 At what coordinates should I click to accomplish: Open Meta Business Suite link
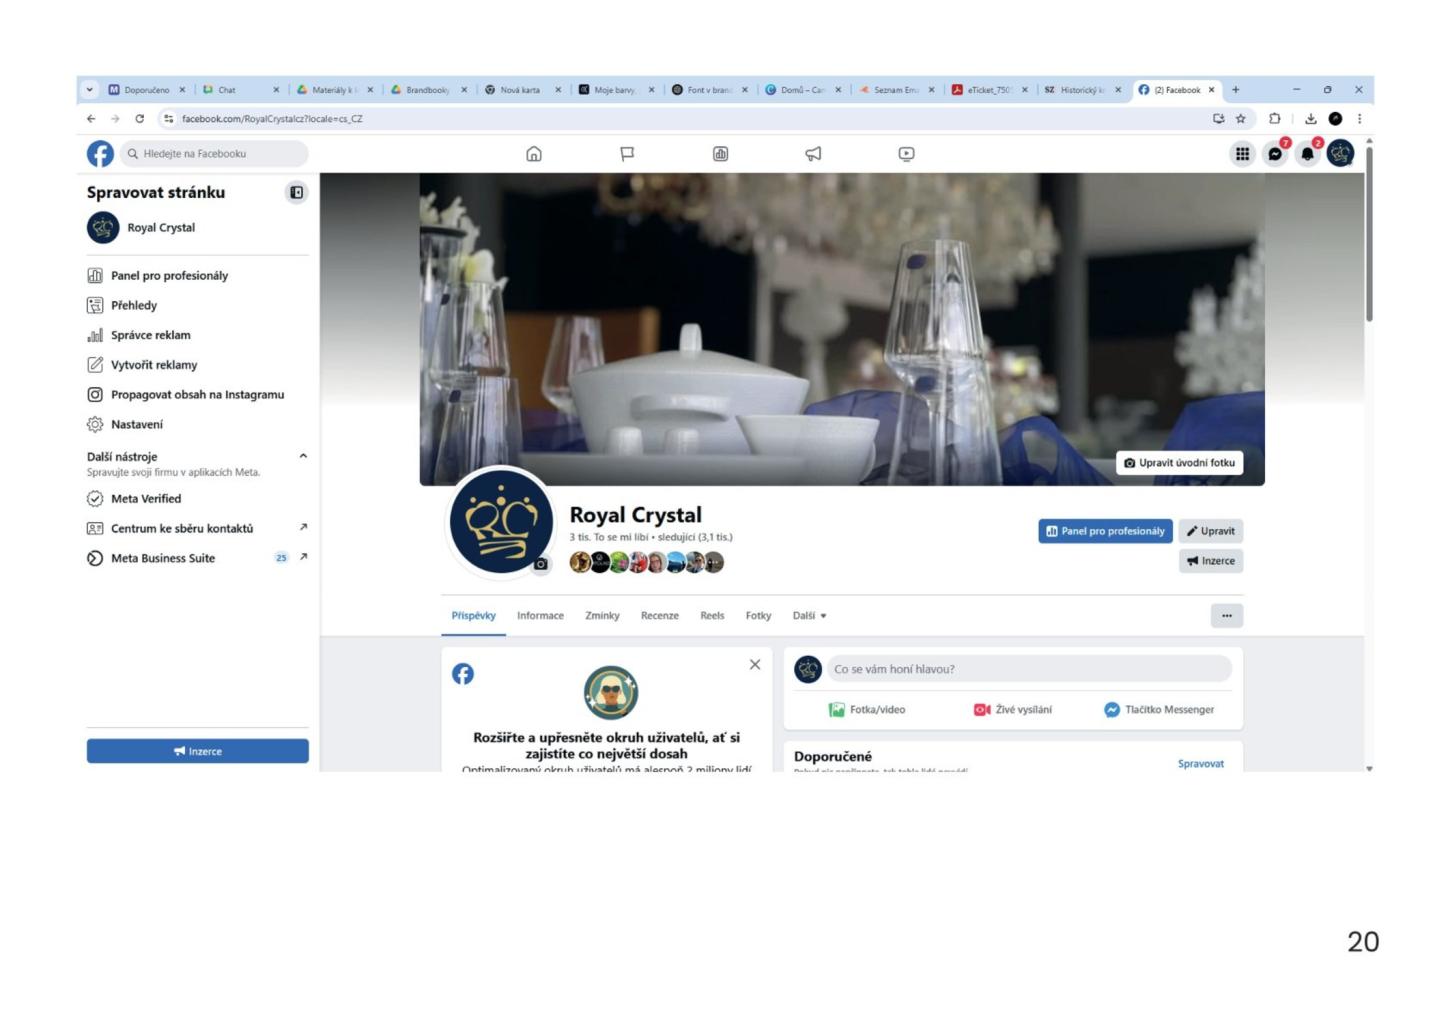[x=163, y=558]
